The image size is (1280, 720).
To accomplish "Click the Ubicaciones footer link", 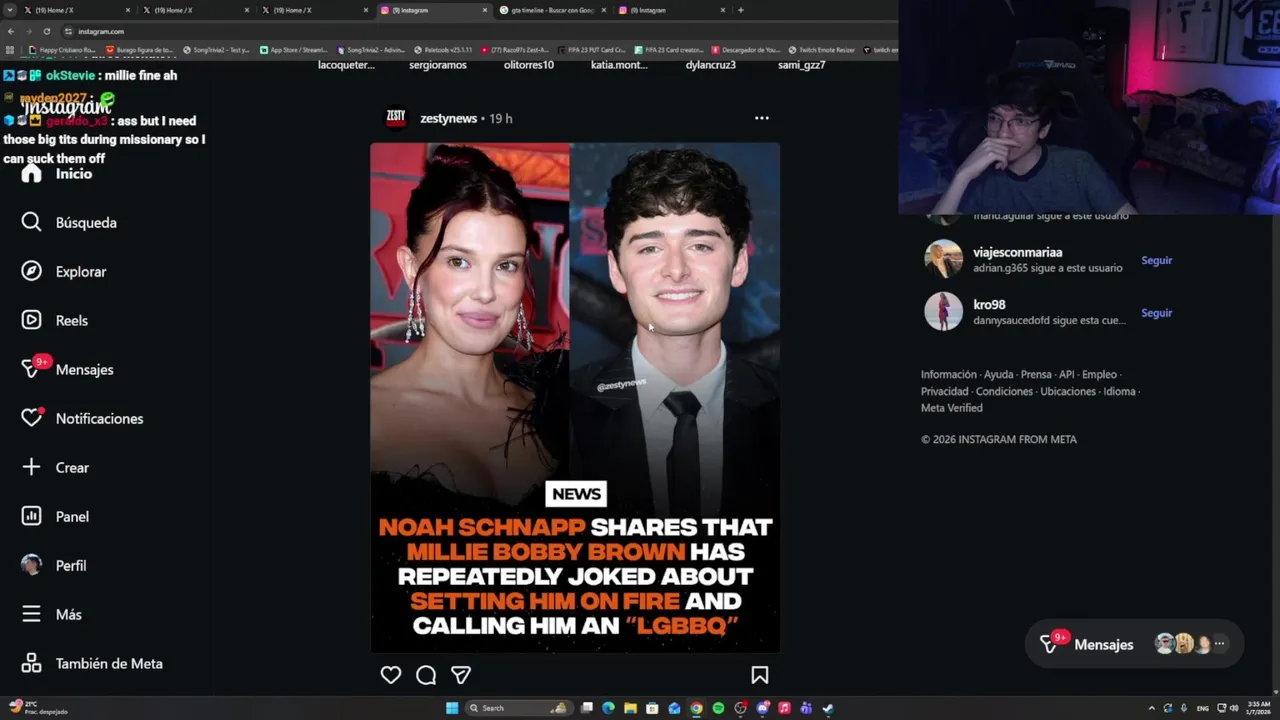I will (1068, 392).
